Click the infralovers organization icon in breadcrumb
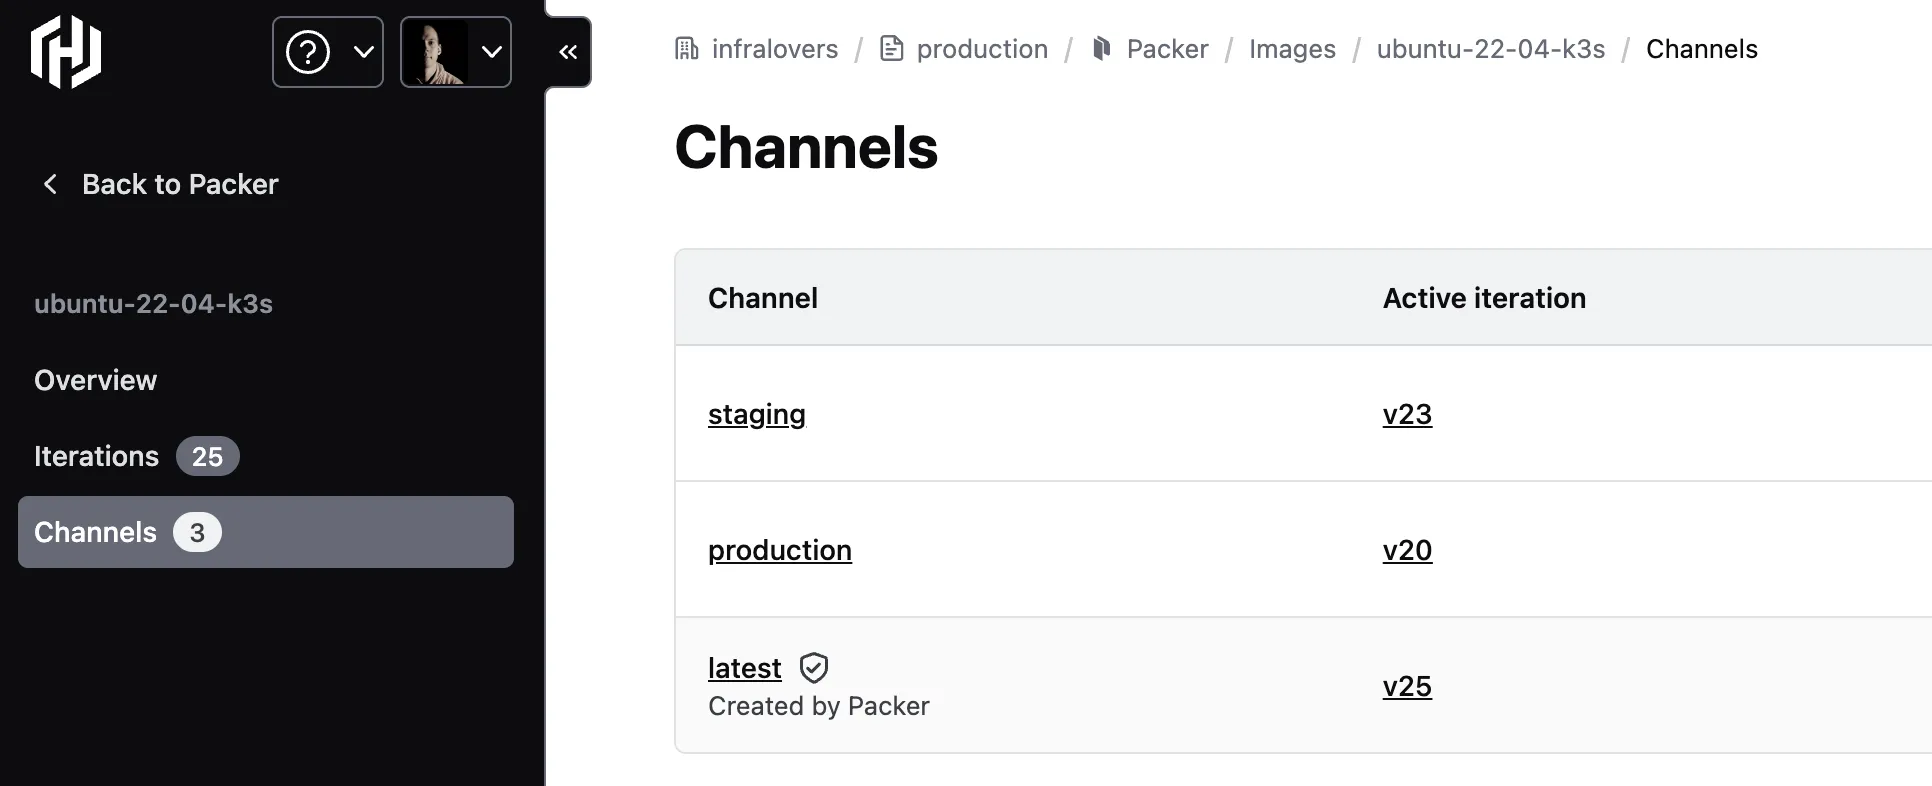This screenshot has width=1932, height=786. point(687,49)
